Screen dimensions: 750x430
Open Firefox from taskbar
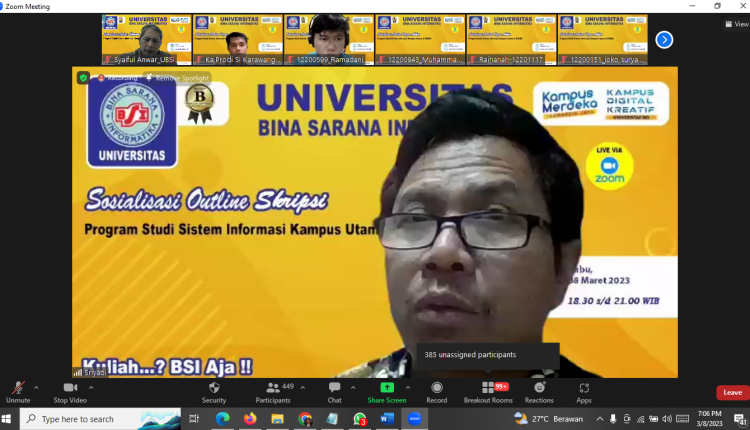pos(250,419)
